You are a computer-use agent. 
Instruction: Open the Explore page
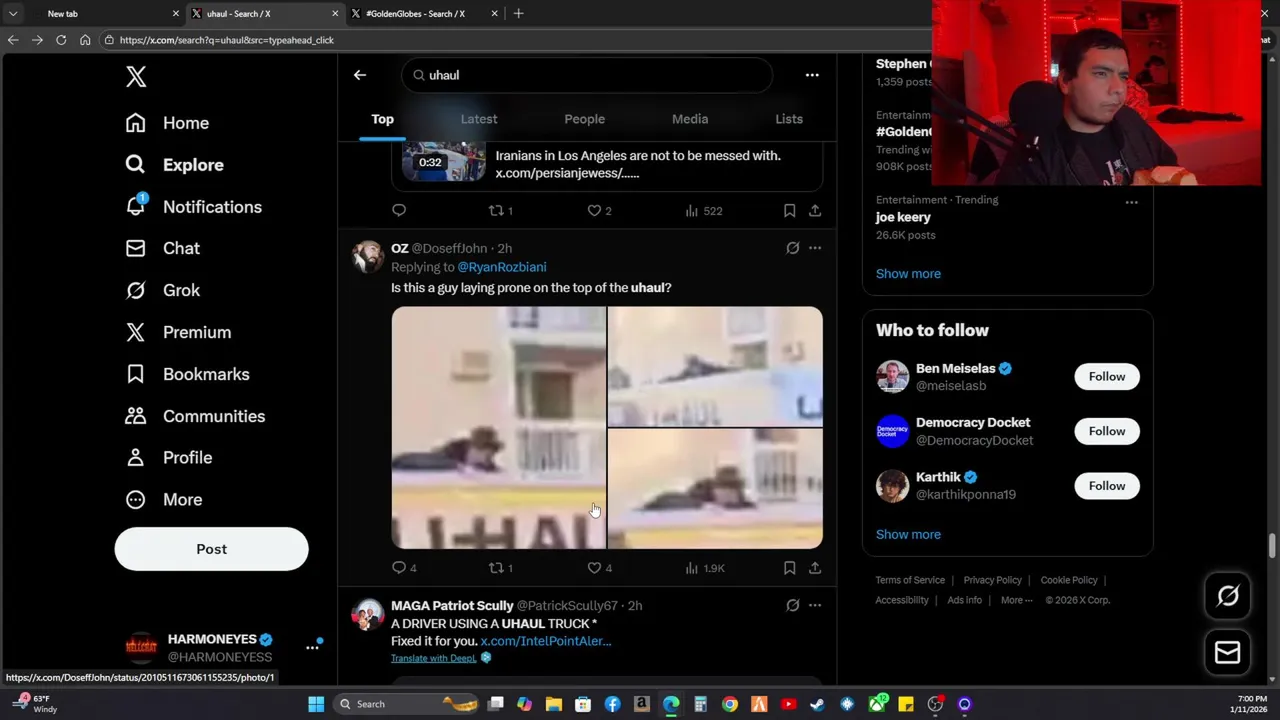(174, 165)
